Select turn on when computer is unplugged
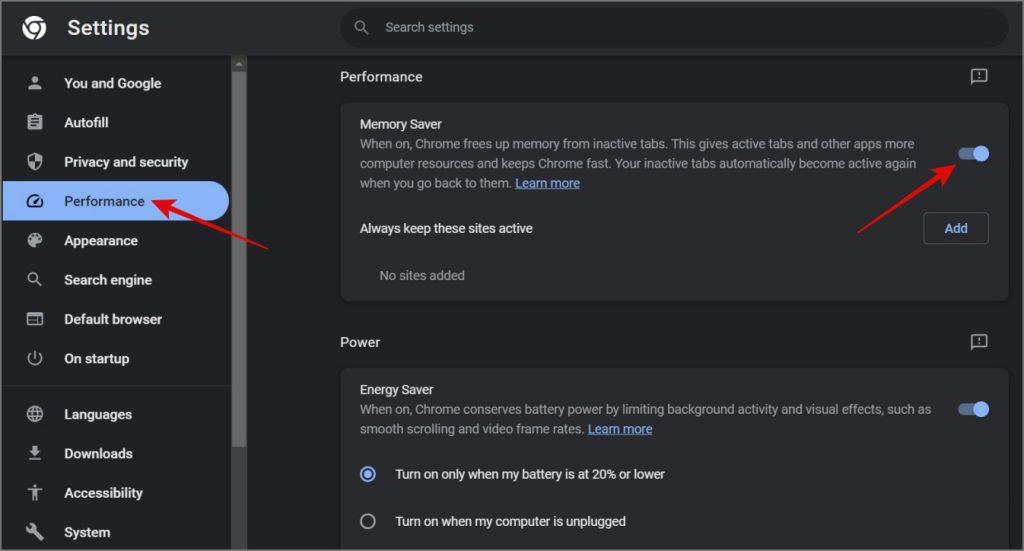 [368, 521]
